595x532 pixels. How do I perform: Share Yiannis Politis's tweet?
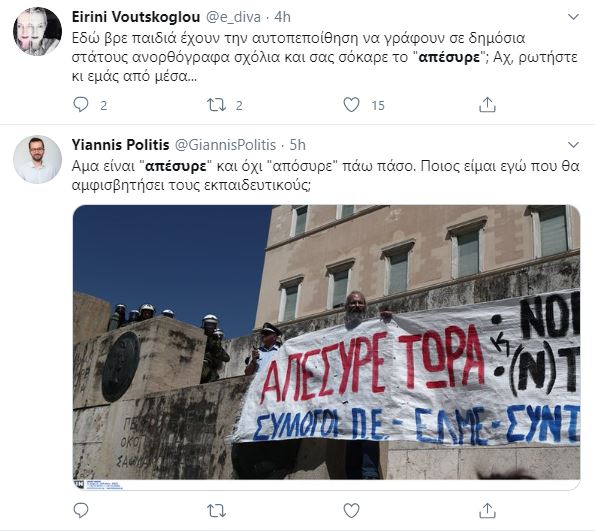487,511
